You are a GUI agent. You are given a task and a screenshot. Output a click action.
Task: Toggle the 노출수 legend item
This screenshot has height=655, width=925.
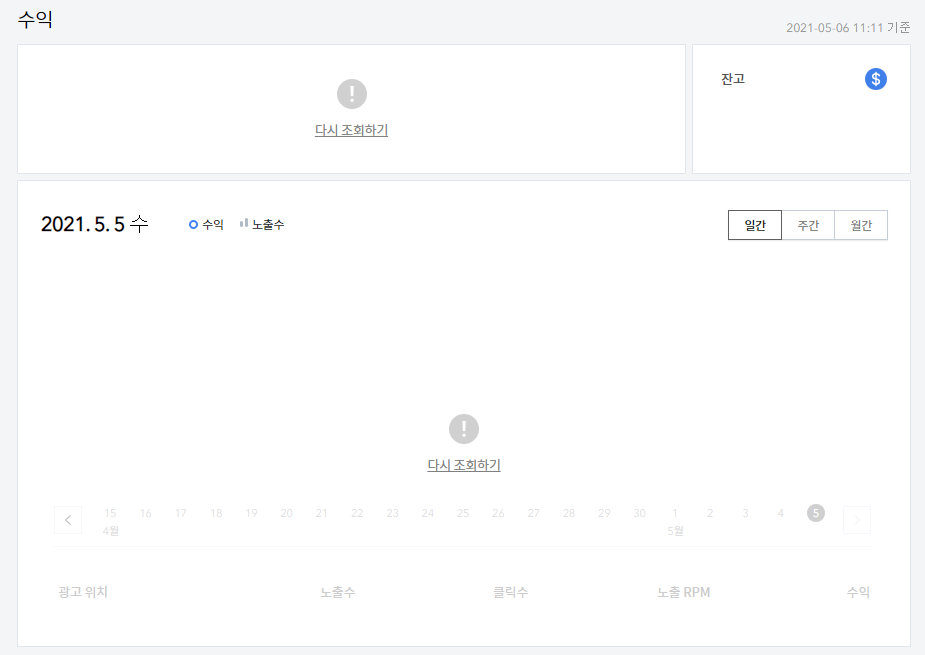(x=262, y=225)
